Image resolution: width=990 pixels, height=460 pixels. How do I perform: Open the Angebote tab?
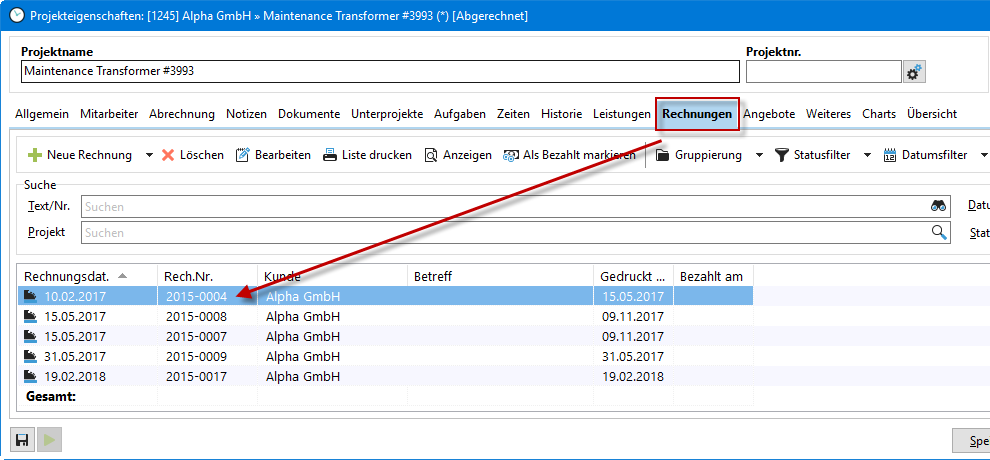point(769,114)
